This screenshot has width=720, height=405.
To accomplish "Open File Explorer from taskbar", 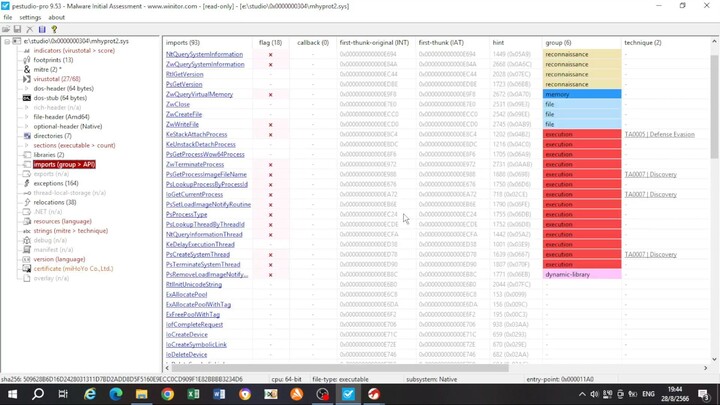I will tap(141, 394).
